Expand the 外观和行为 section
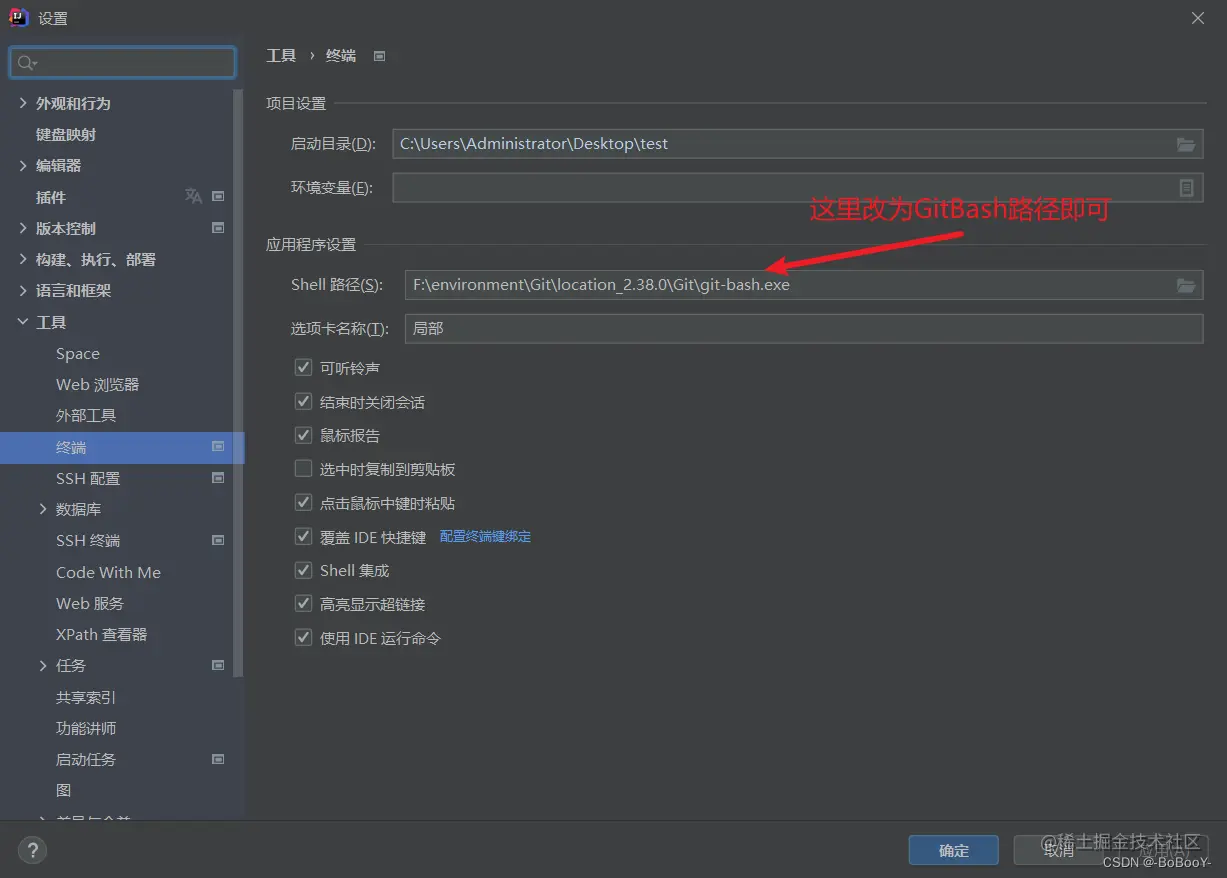Image resolution: width=1227 pixels, height=878 pixels. [x=23, y=103]
